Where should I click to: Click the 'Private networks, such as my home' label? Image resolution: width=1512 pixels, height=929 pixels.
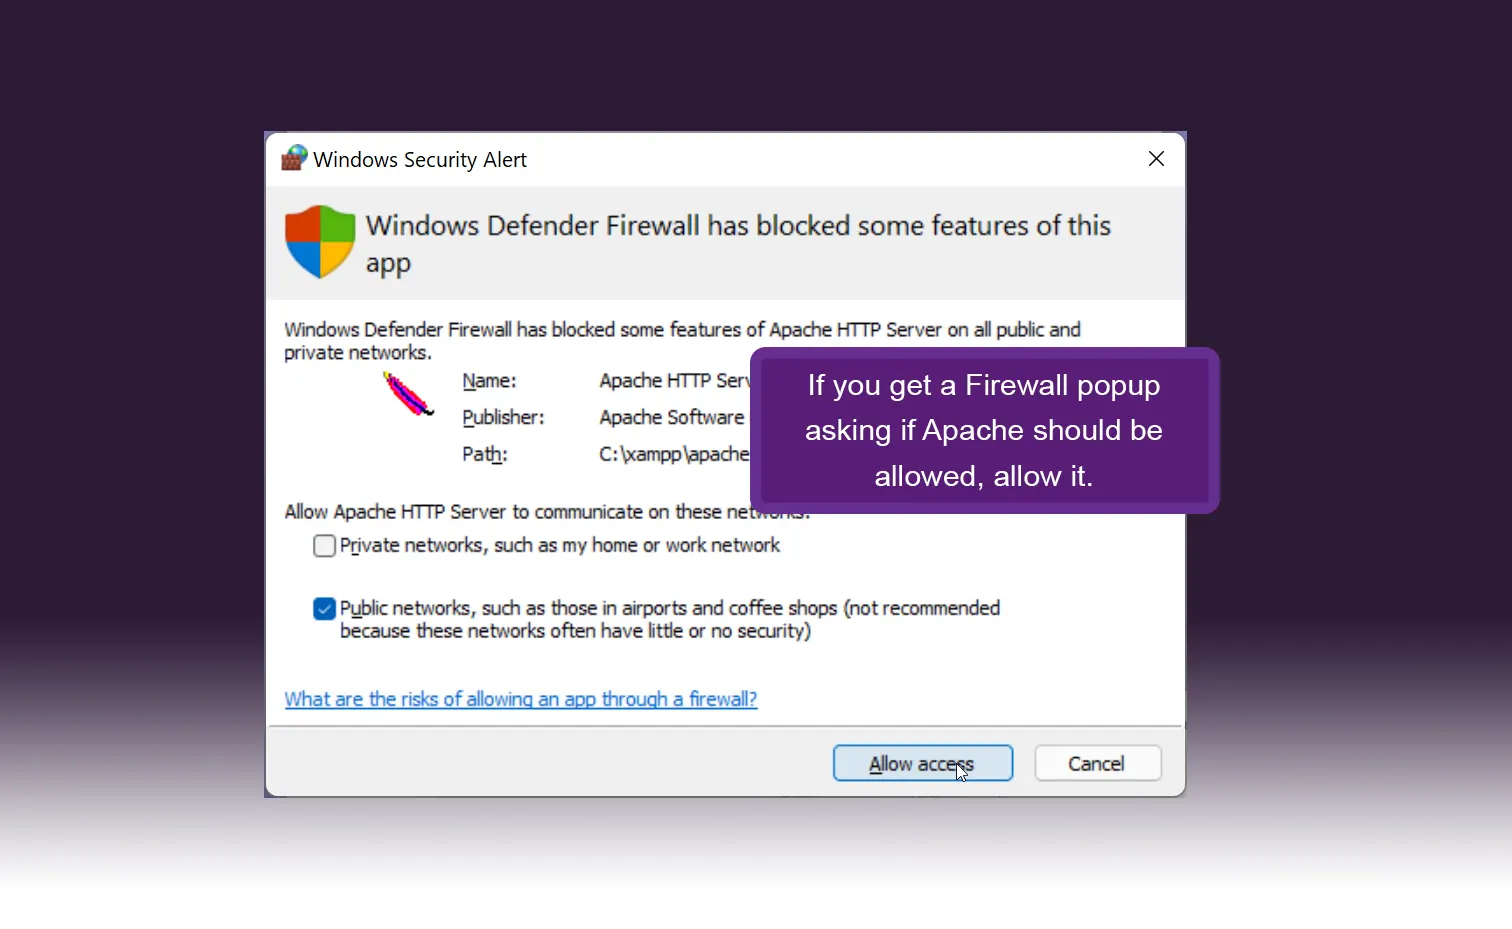(x=560, y=546)
